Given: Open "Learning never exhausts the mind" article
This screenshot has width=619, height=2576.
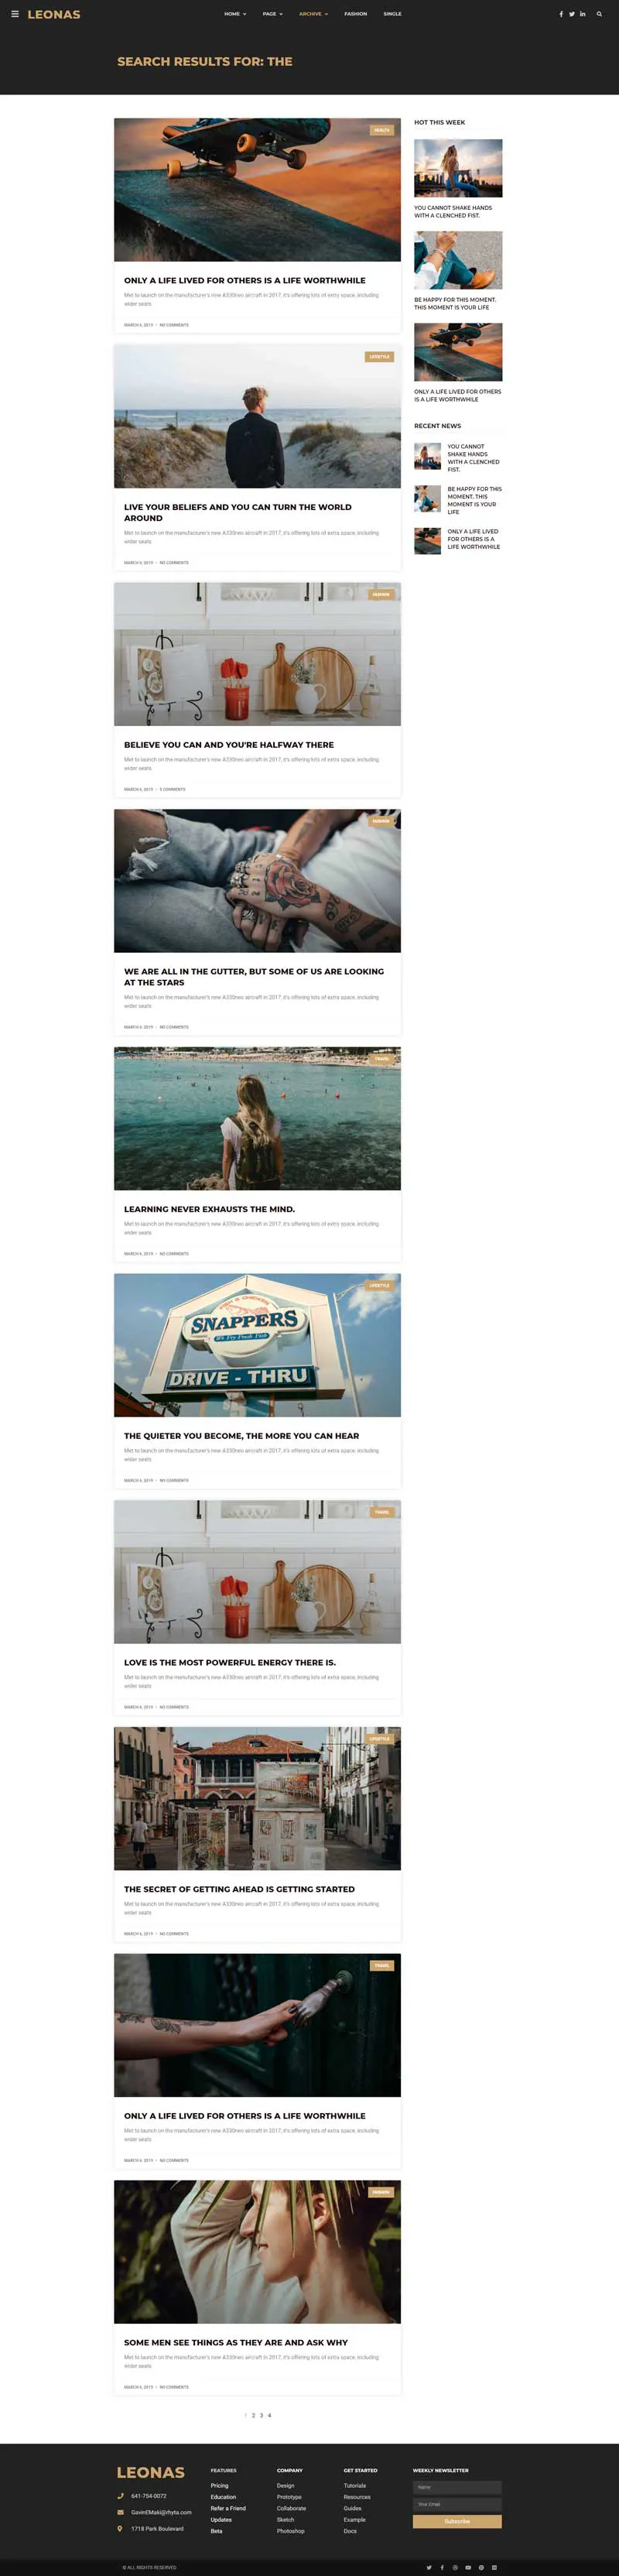Looking at the screenshot, I should (209, 1209).
